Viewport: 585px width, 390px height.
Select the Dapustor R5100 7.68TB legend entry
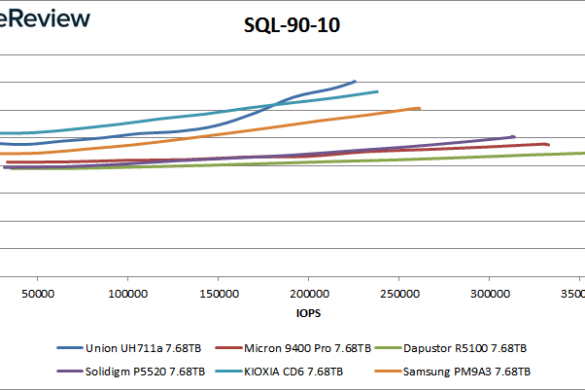(451, 348)
